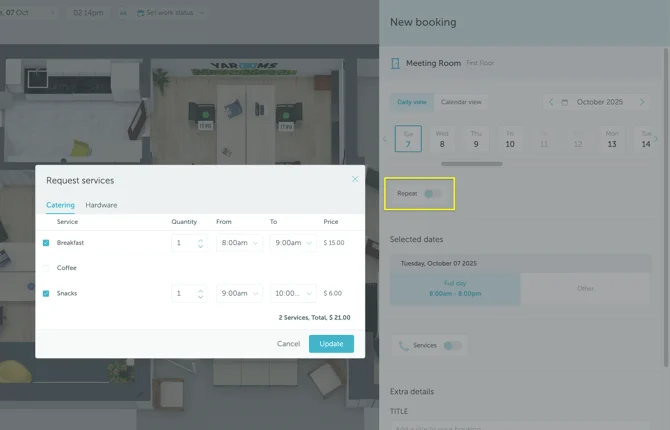
Task: Click the Meeting Room door icon
Action: [x=395, y=63]
